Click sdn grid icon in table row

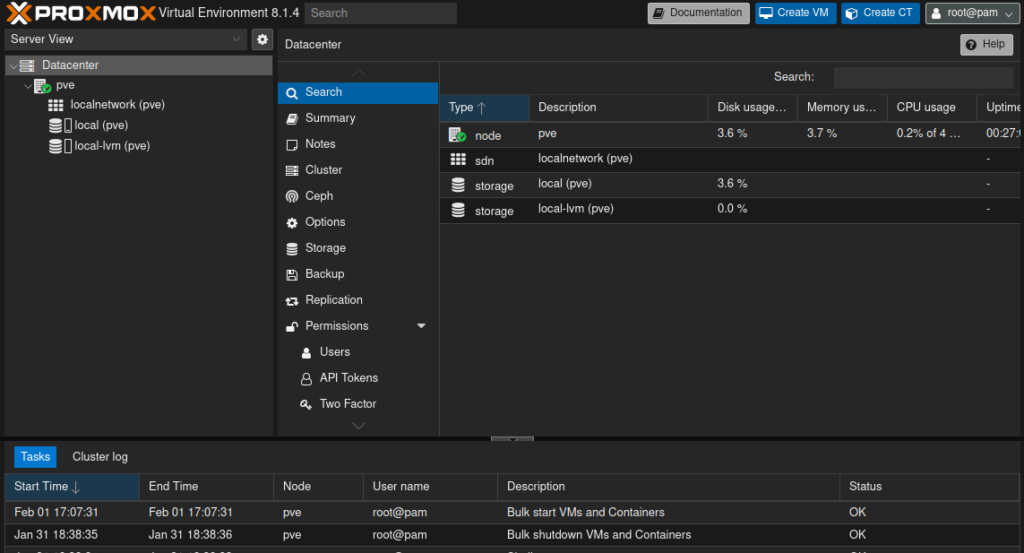tap(458, 160)
